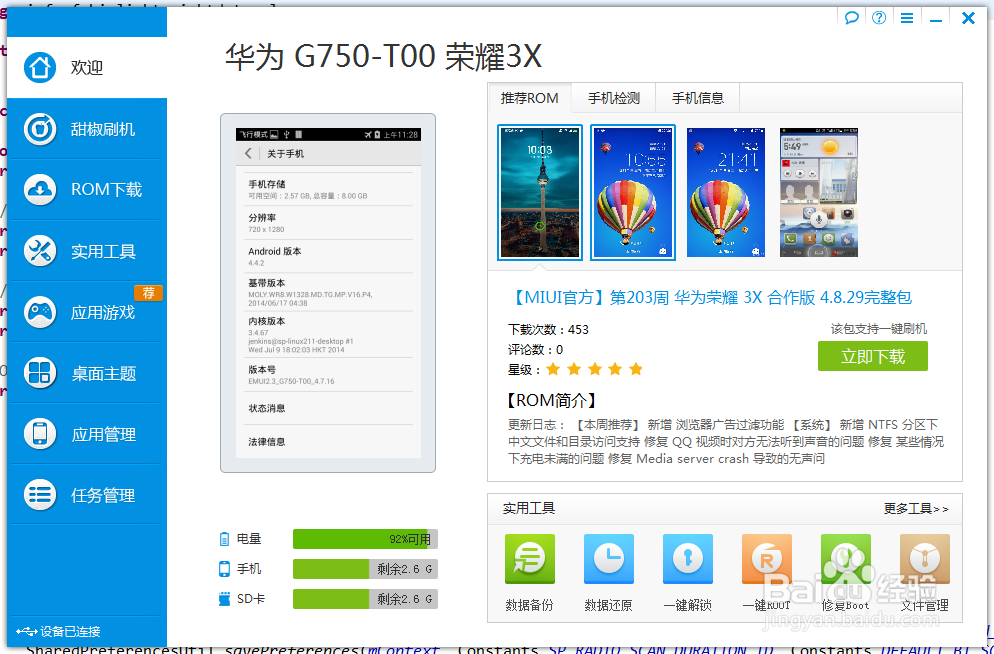Open MIUI官方 第203周 ROM title link
The image size is (994, 654).
(x=710, y=297)
